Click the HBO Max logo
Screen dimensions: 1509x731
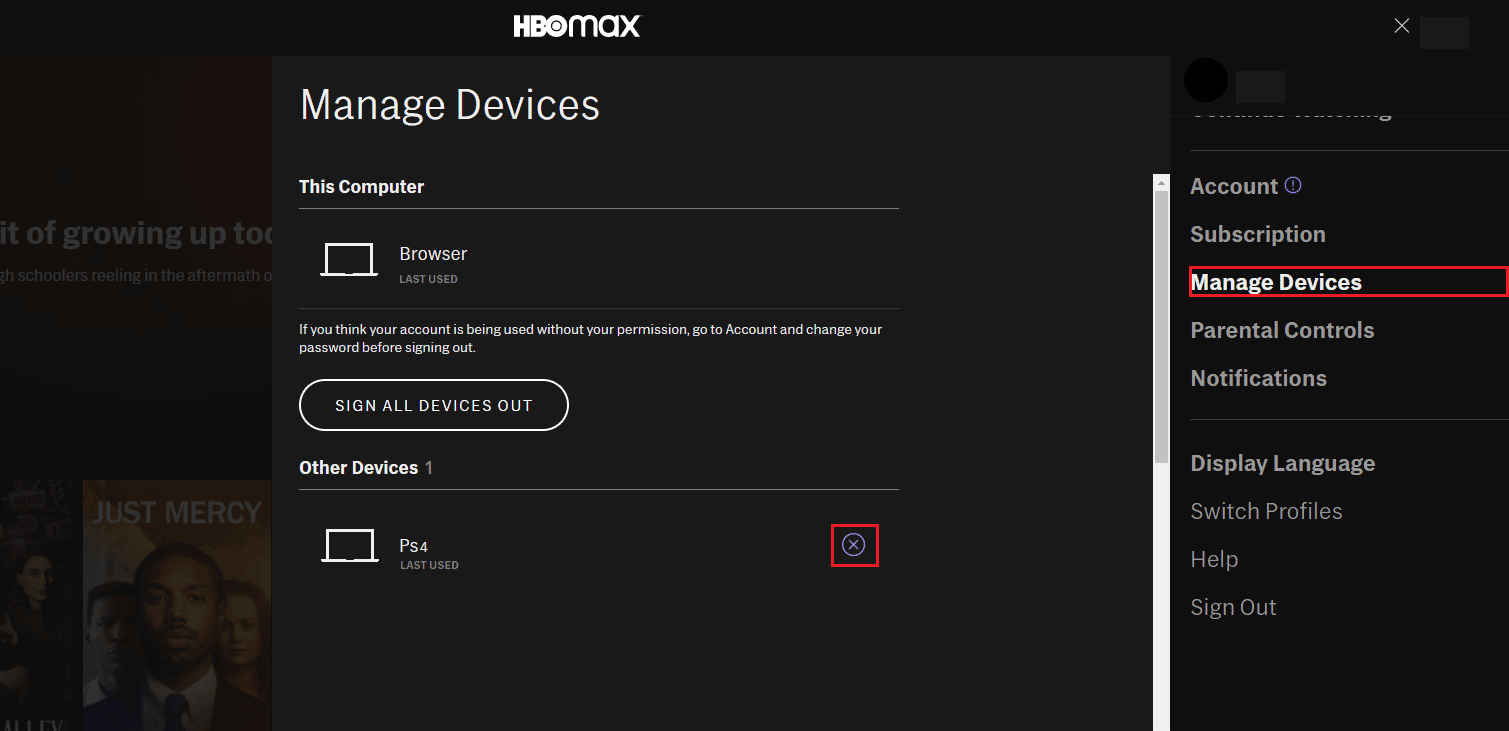click(576, 26)
